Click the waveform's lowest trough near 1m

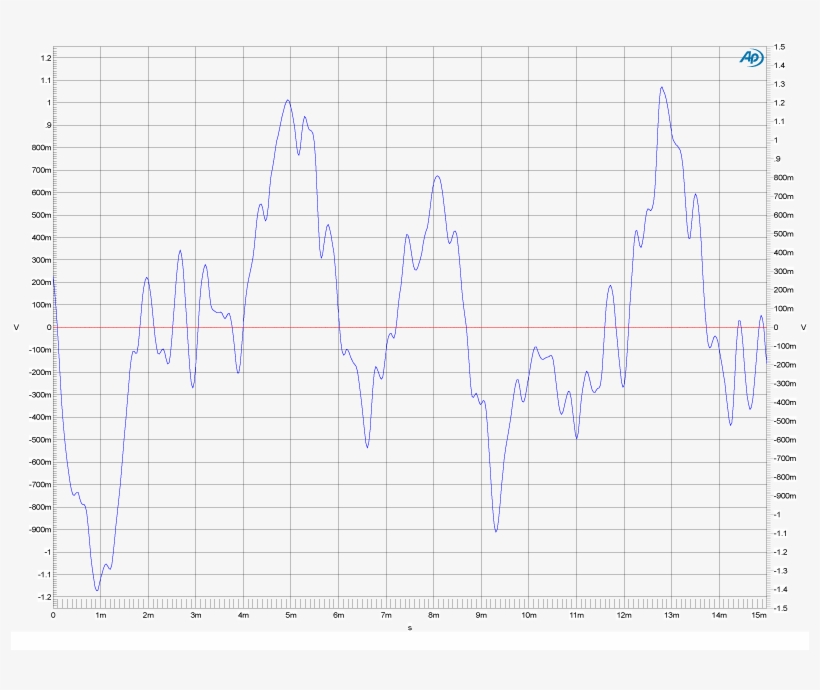tap(97, 590)
